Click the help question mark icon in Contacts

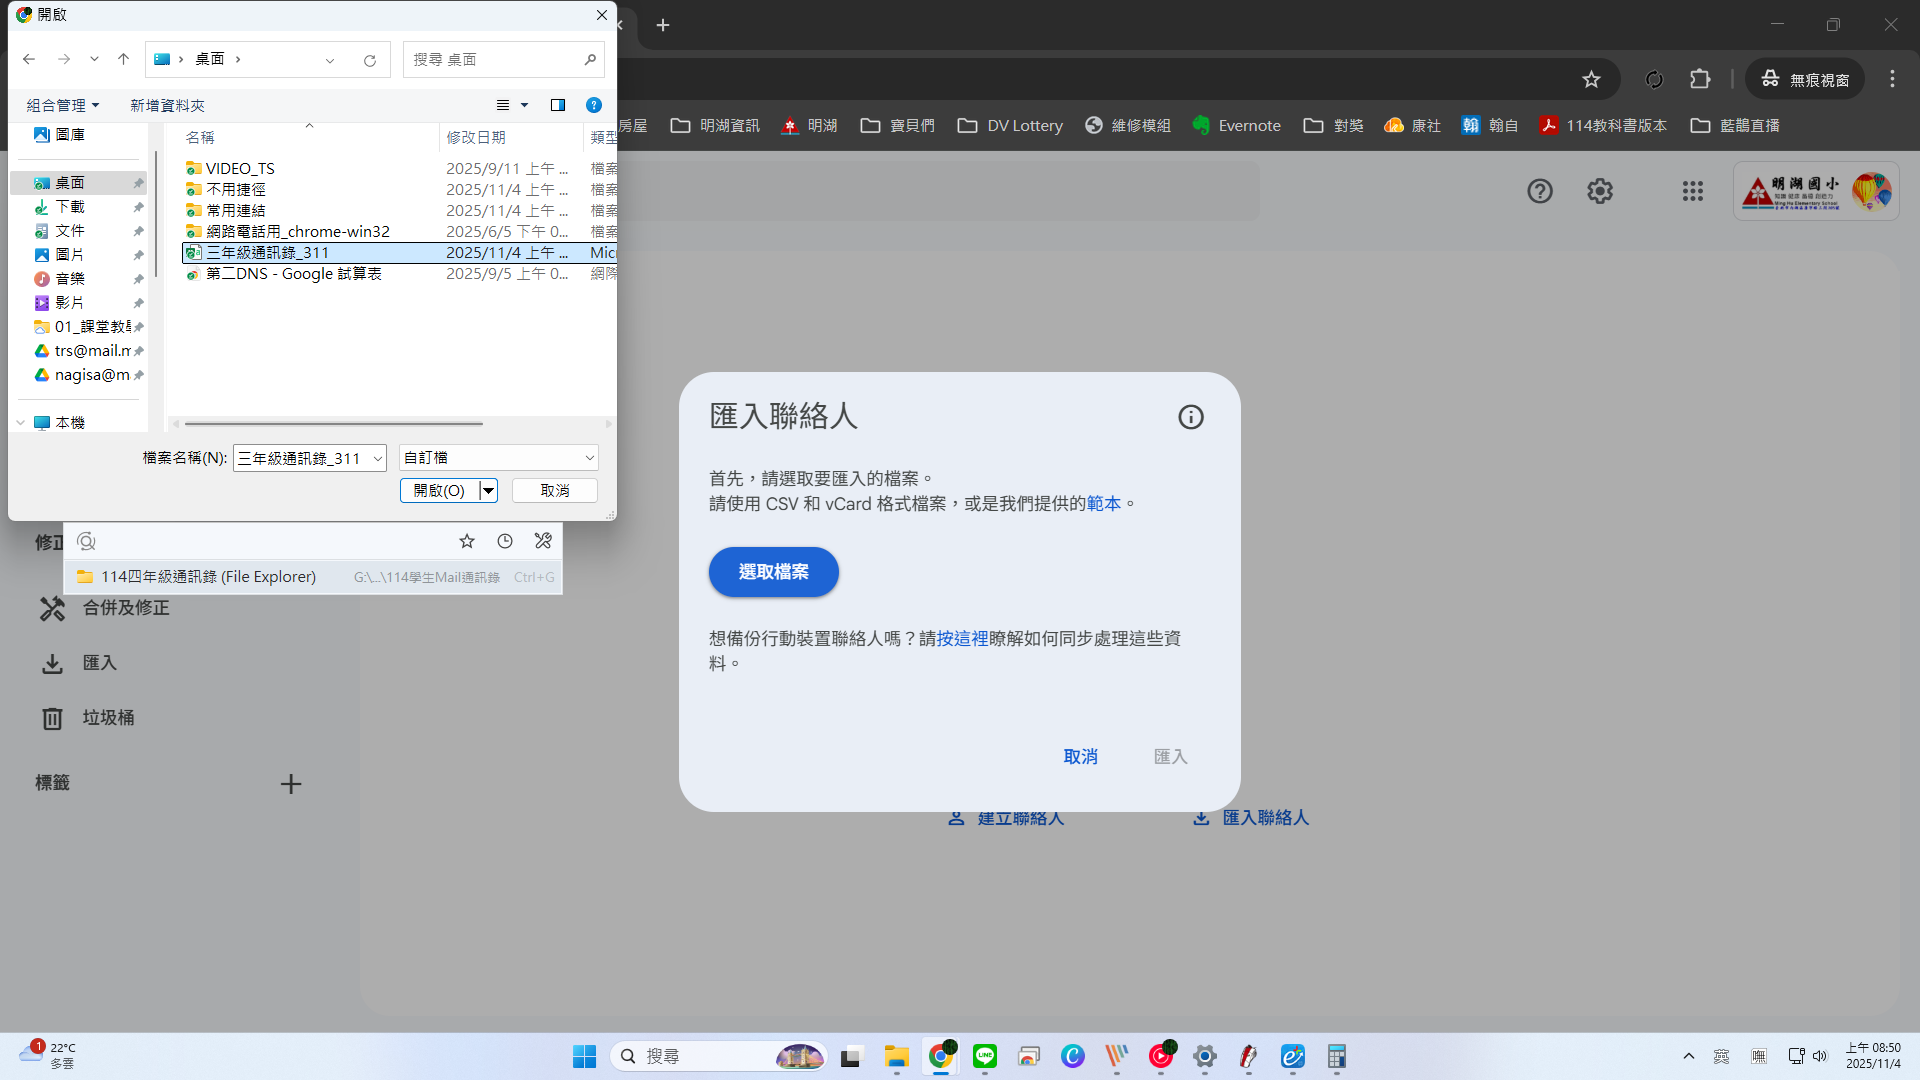click(x=1539, y=191)
